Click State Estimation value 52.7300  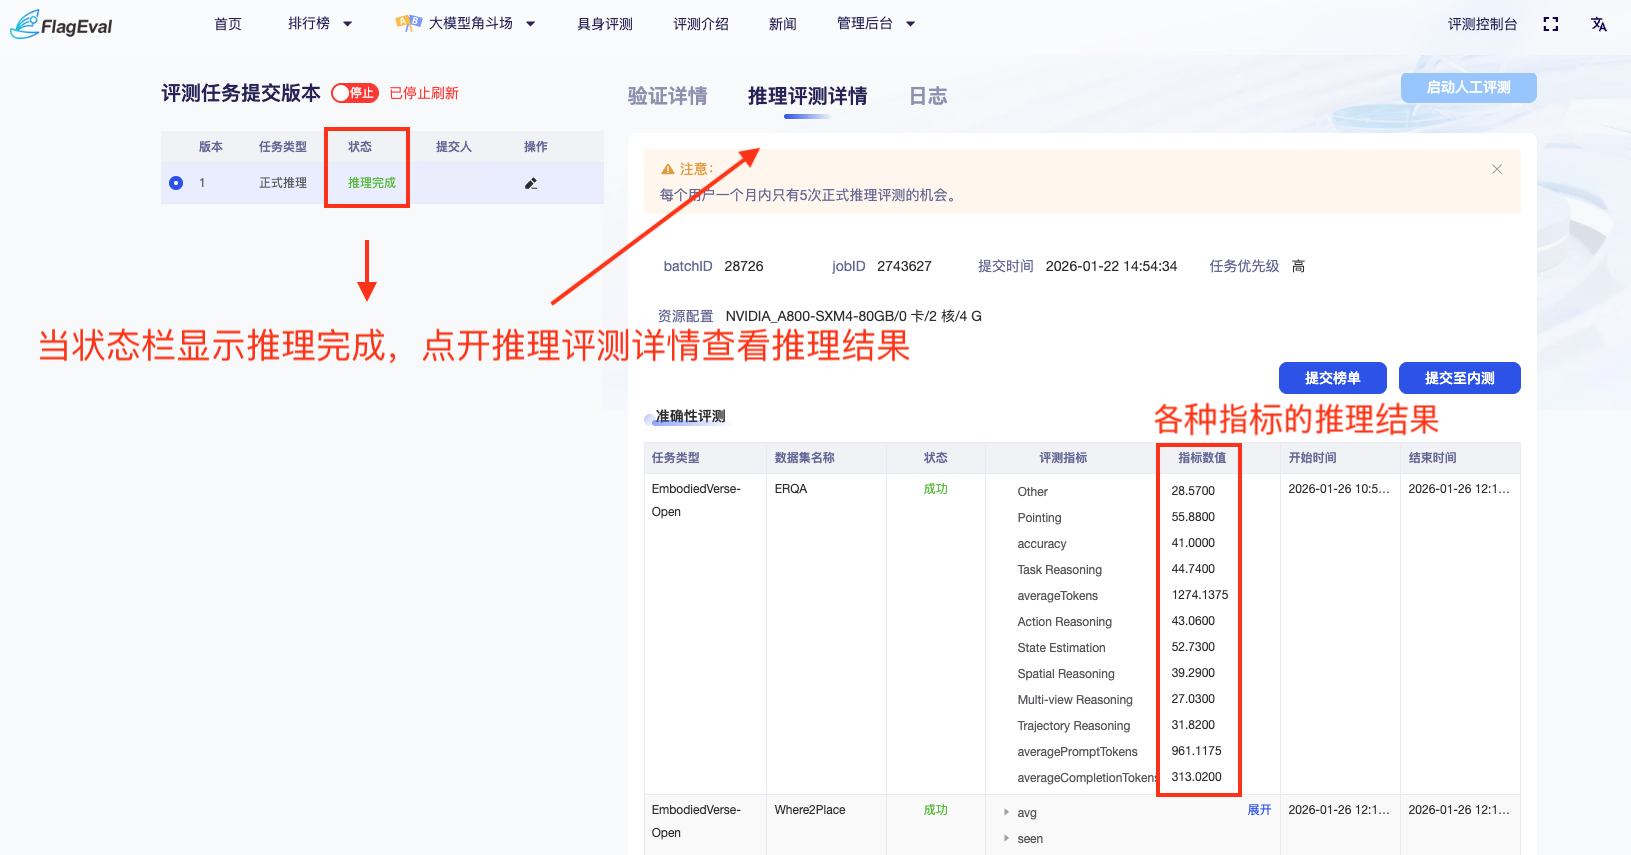tap(1193, 647)
